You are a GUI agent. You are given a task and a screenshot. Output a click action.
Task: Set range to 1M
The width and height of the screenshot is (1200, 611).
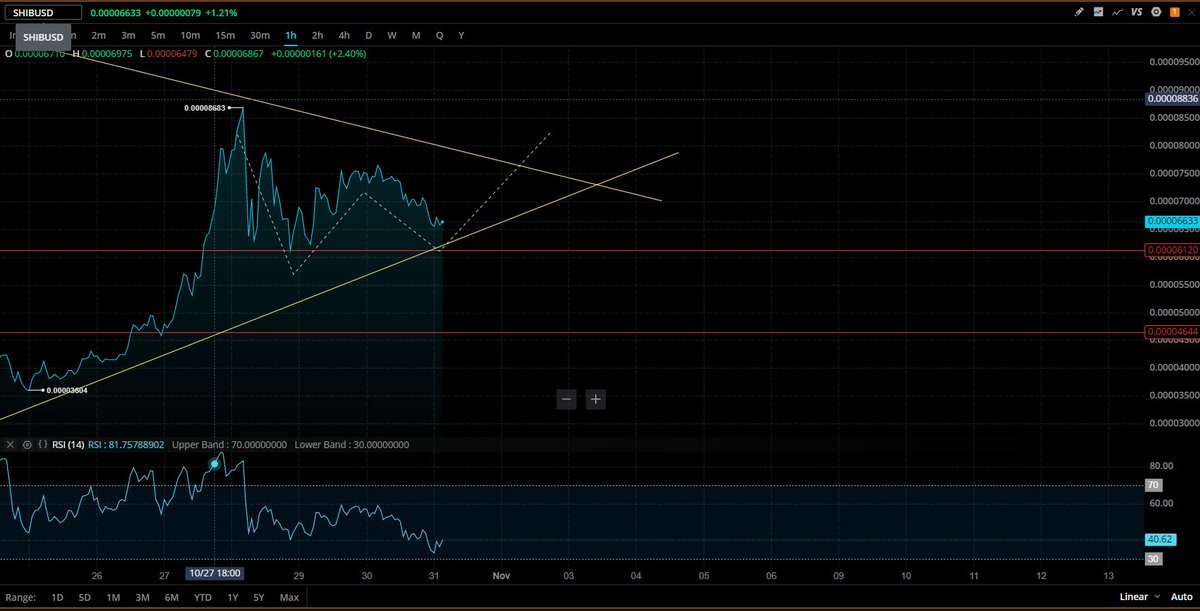(x=113, y=597)
